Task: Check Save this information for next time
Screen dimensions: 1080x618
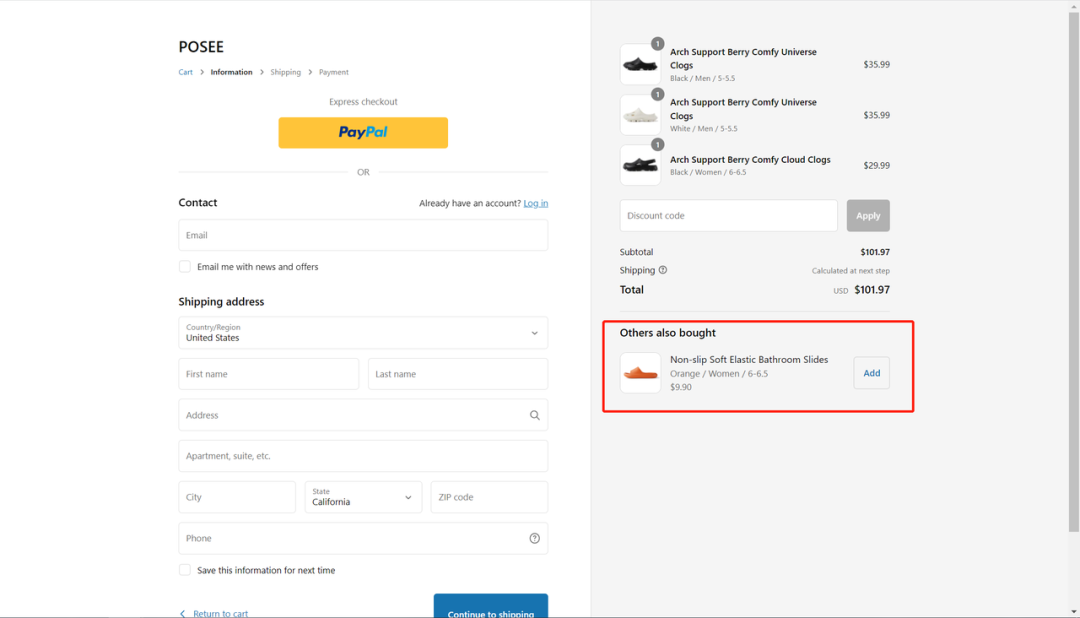Action: [185, 570]
